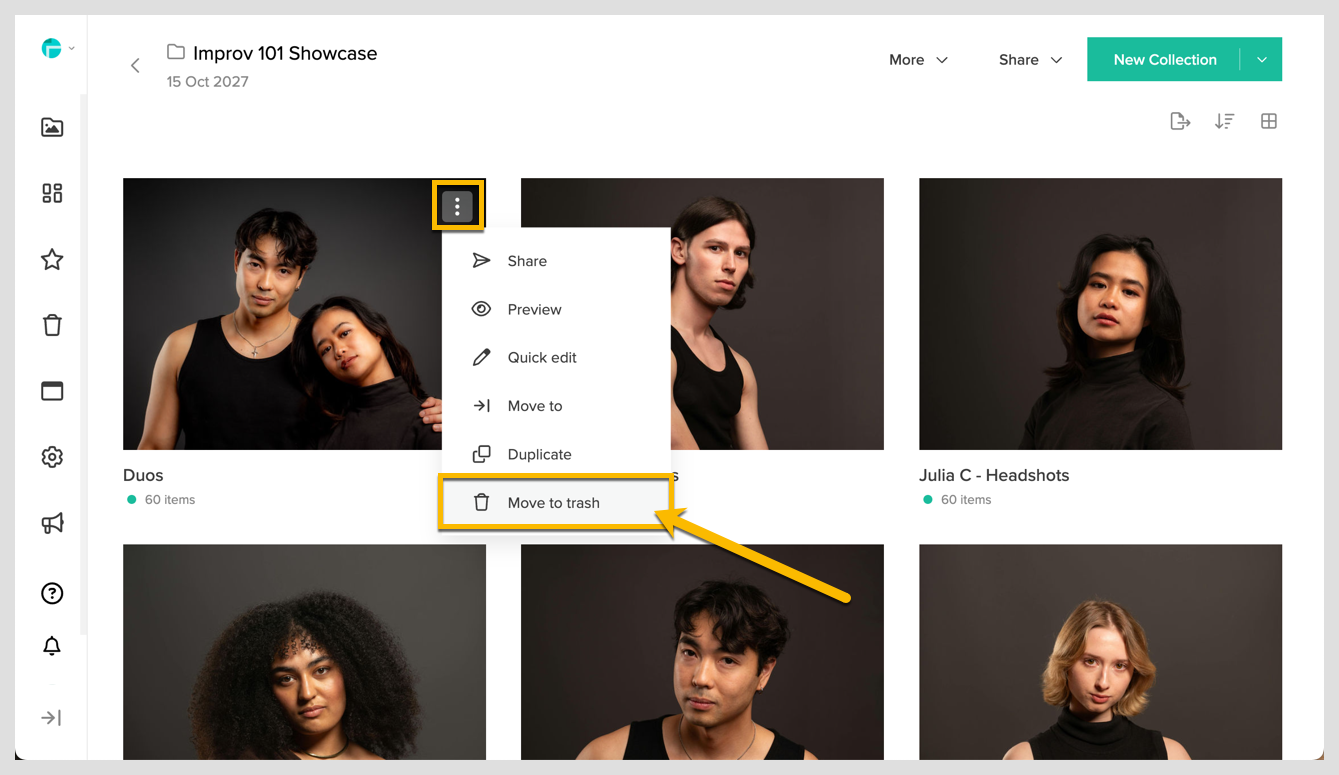Click the 15 Oct 2027 date
The width and height of the screenshot is (1339, 775).
[x=208, y=82]
